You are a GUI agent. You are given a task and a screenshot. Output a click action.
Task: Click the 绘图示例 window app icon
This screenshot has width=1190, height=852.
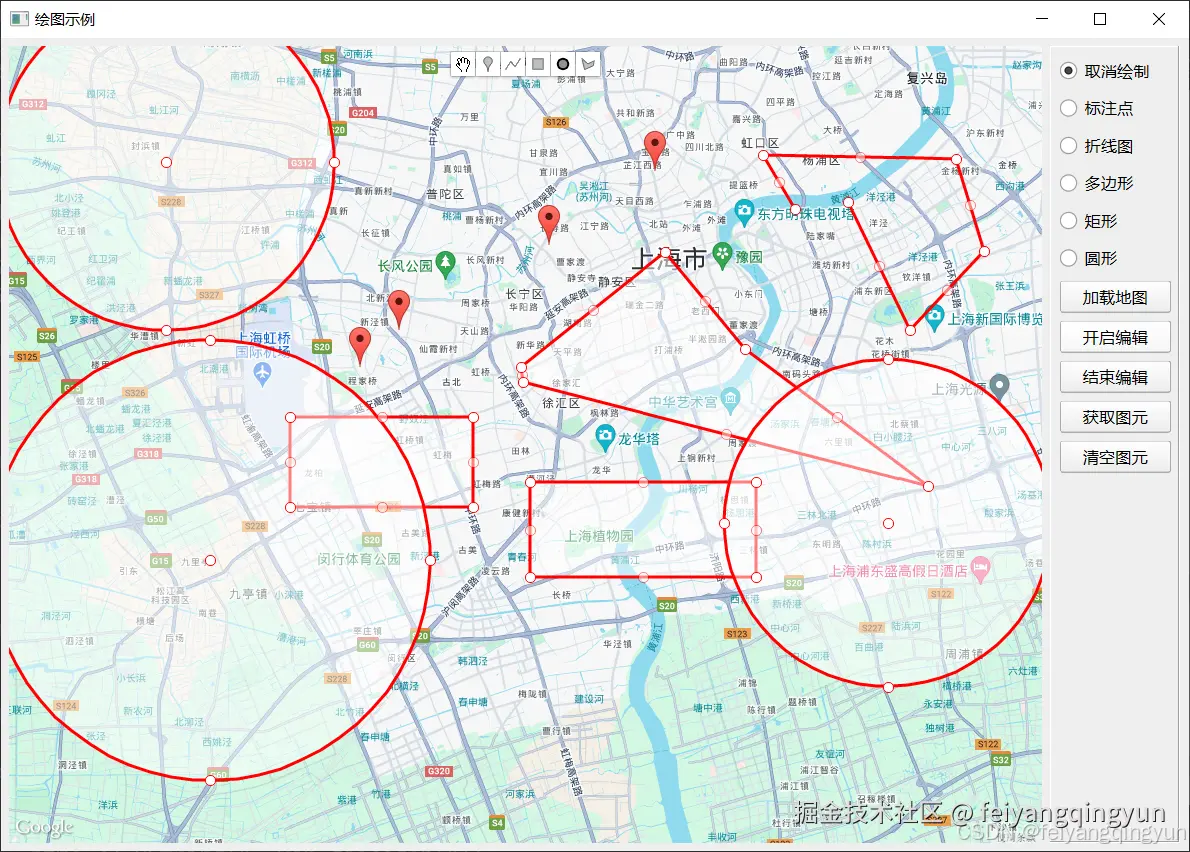[19, 19]
